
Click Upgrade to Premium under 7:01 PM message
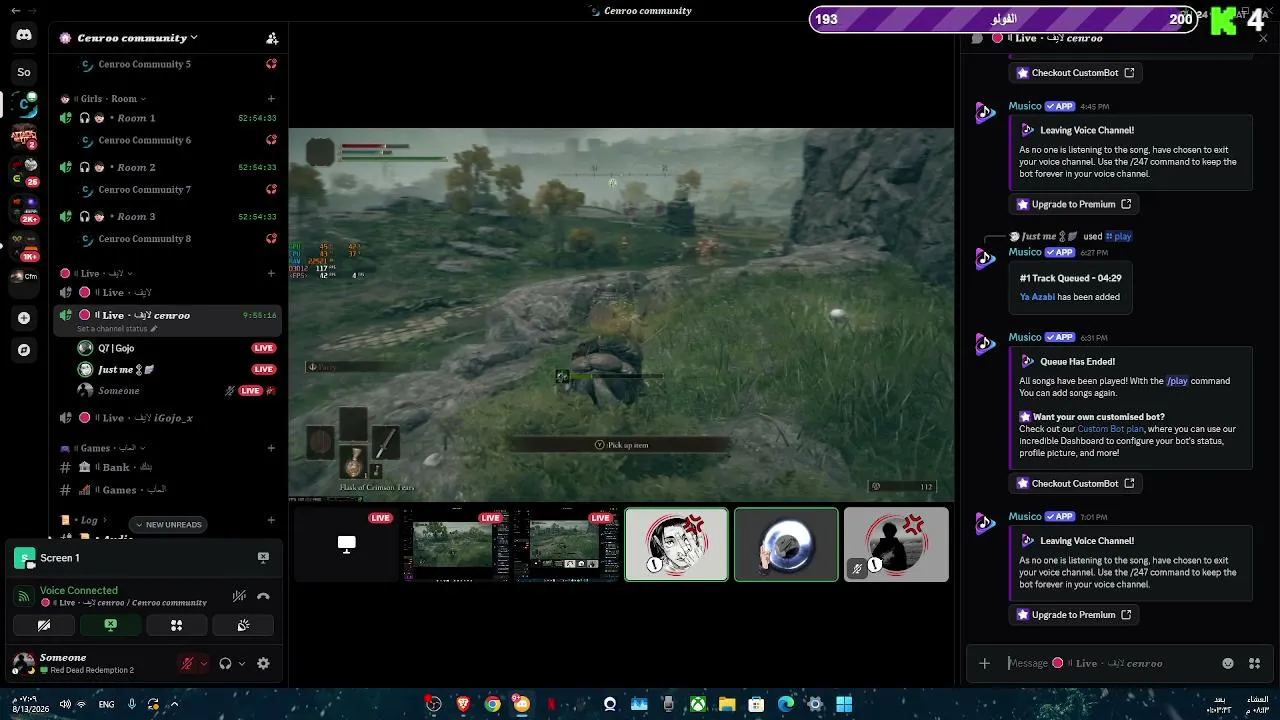click(1073, 615)
